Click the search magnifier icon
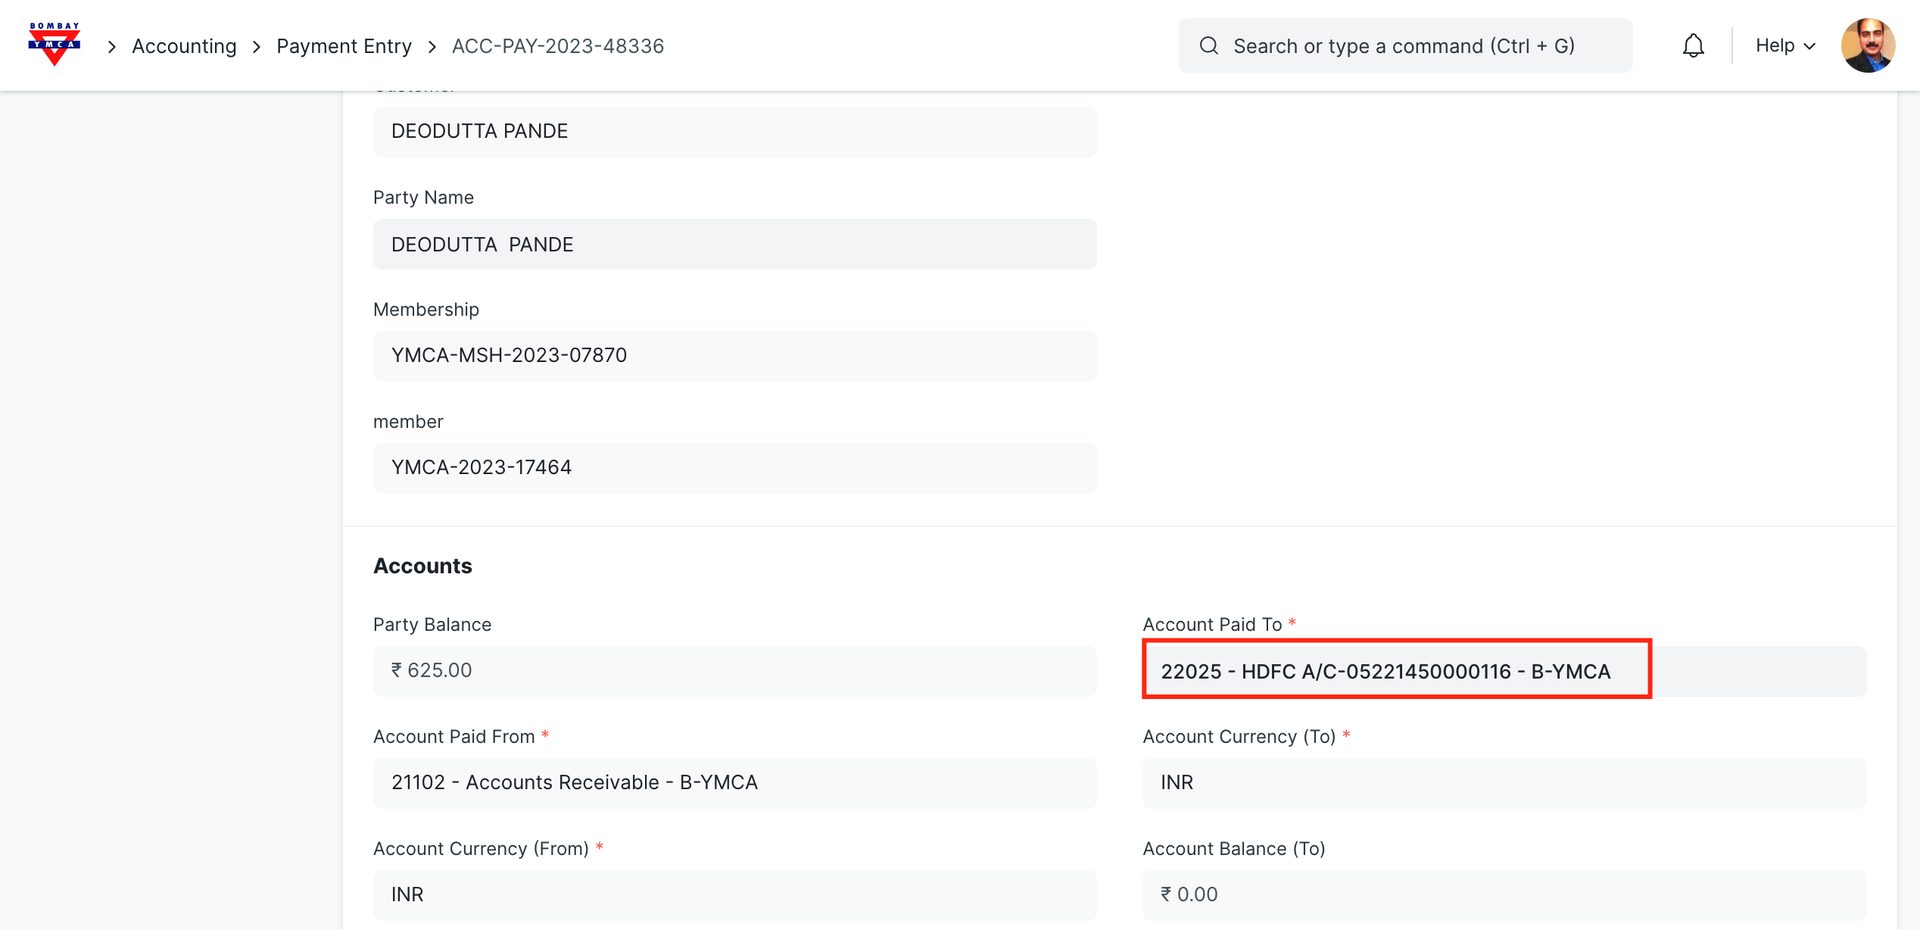This screenshot has width=1920, height=930. coord(1209,46)
